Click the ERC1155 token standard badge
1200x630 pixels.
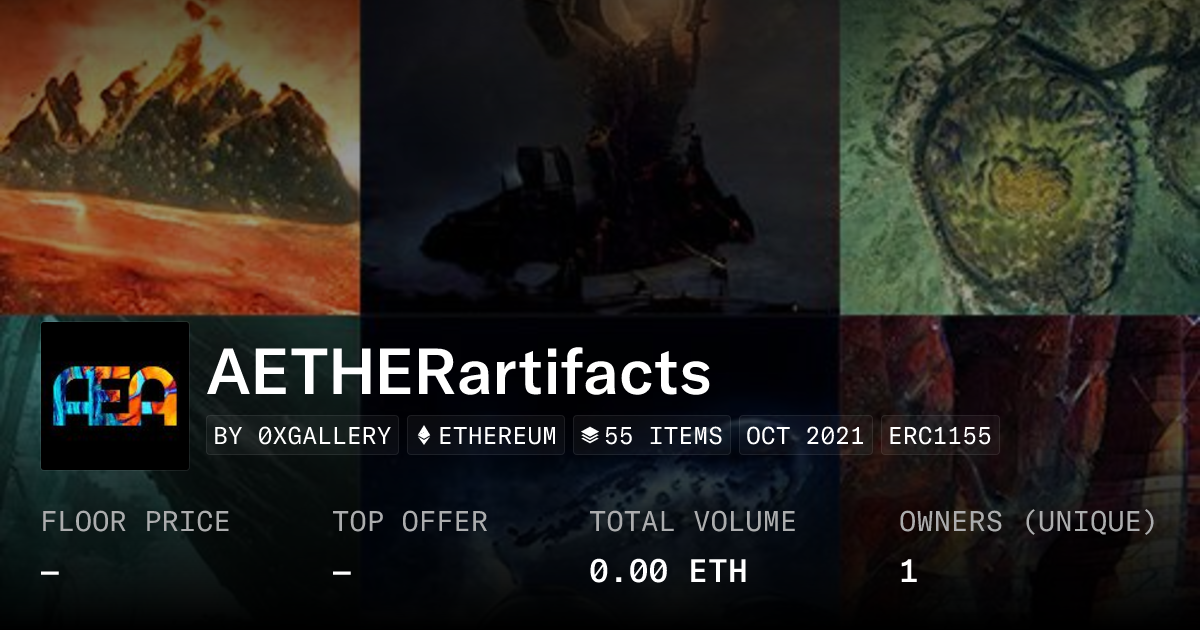click(x=940, y=436)
